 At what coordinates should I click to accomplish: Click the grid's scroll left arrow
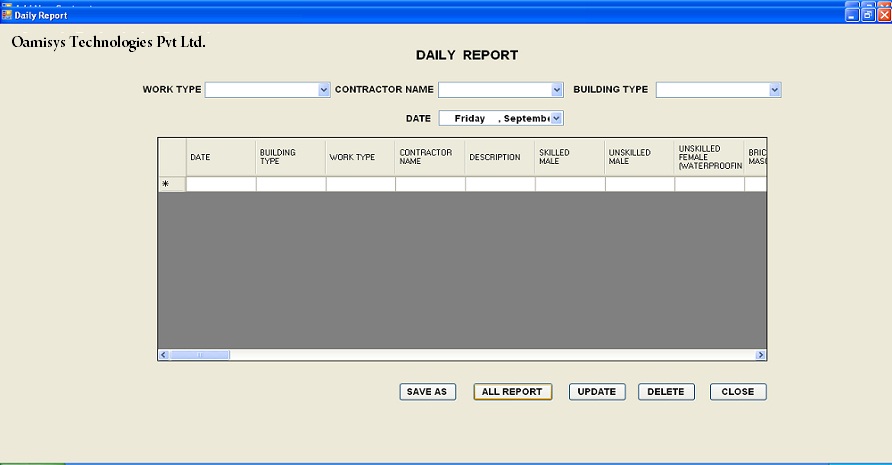163,355
